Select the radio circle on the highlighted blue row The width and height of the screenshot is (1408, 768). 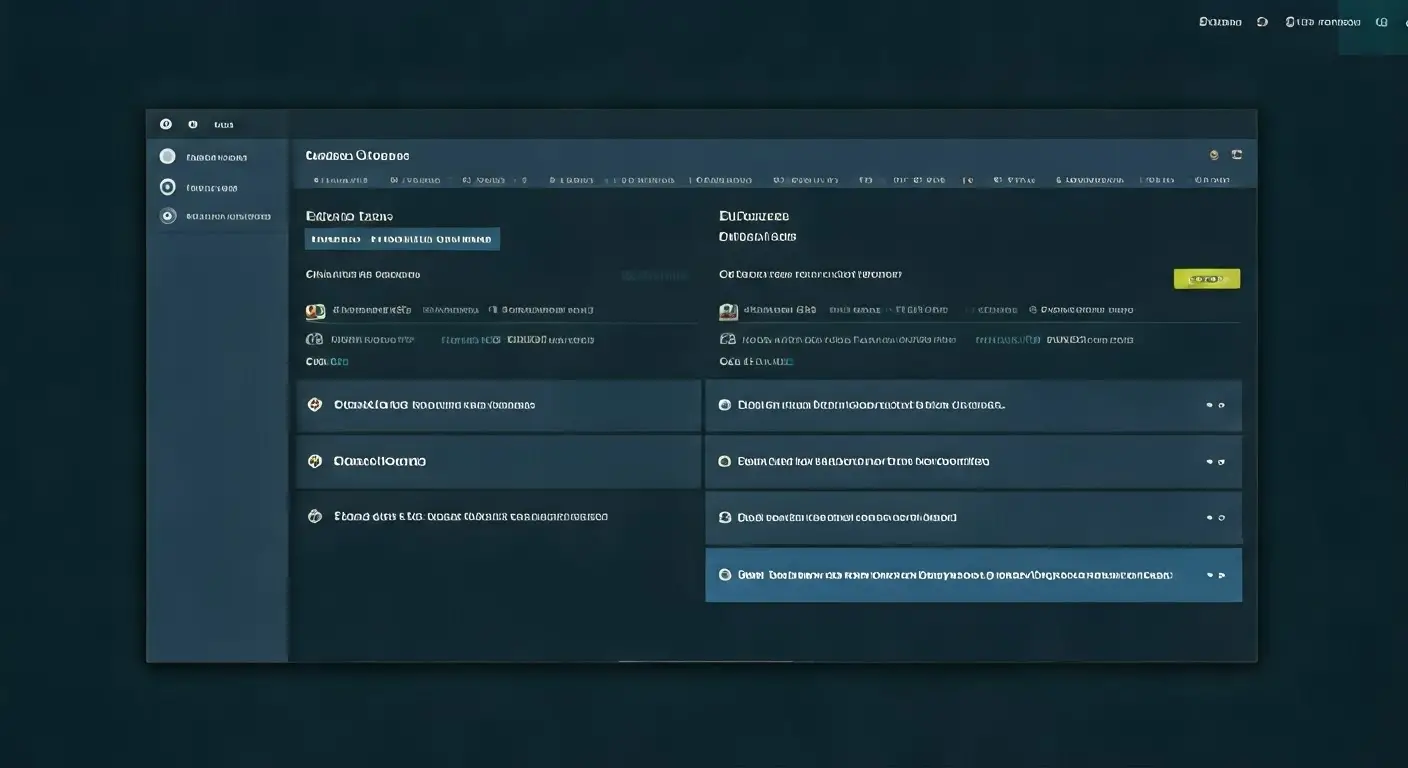pos(725,575)
